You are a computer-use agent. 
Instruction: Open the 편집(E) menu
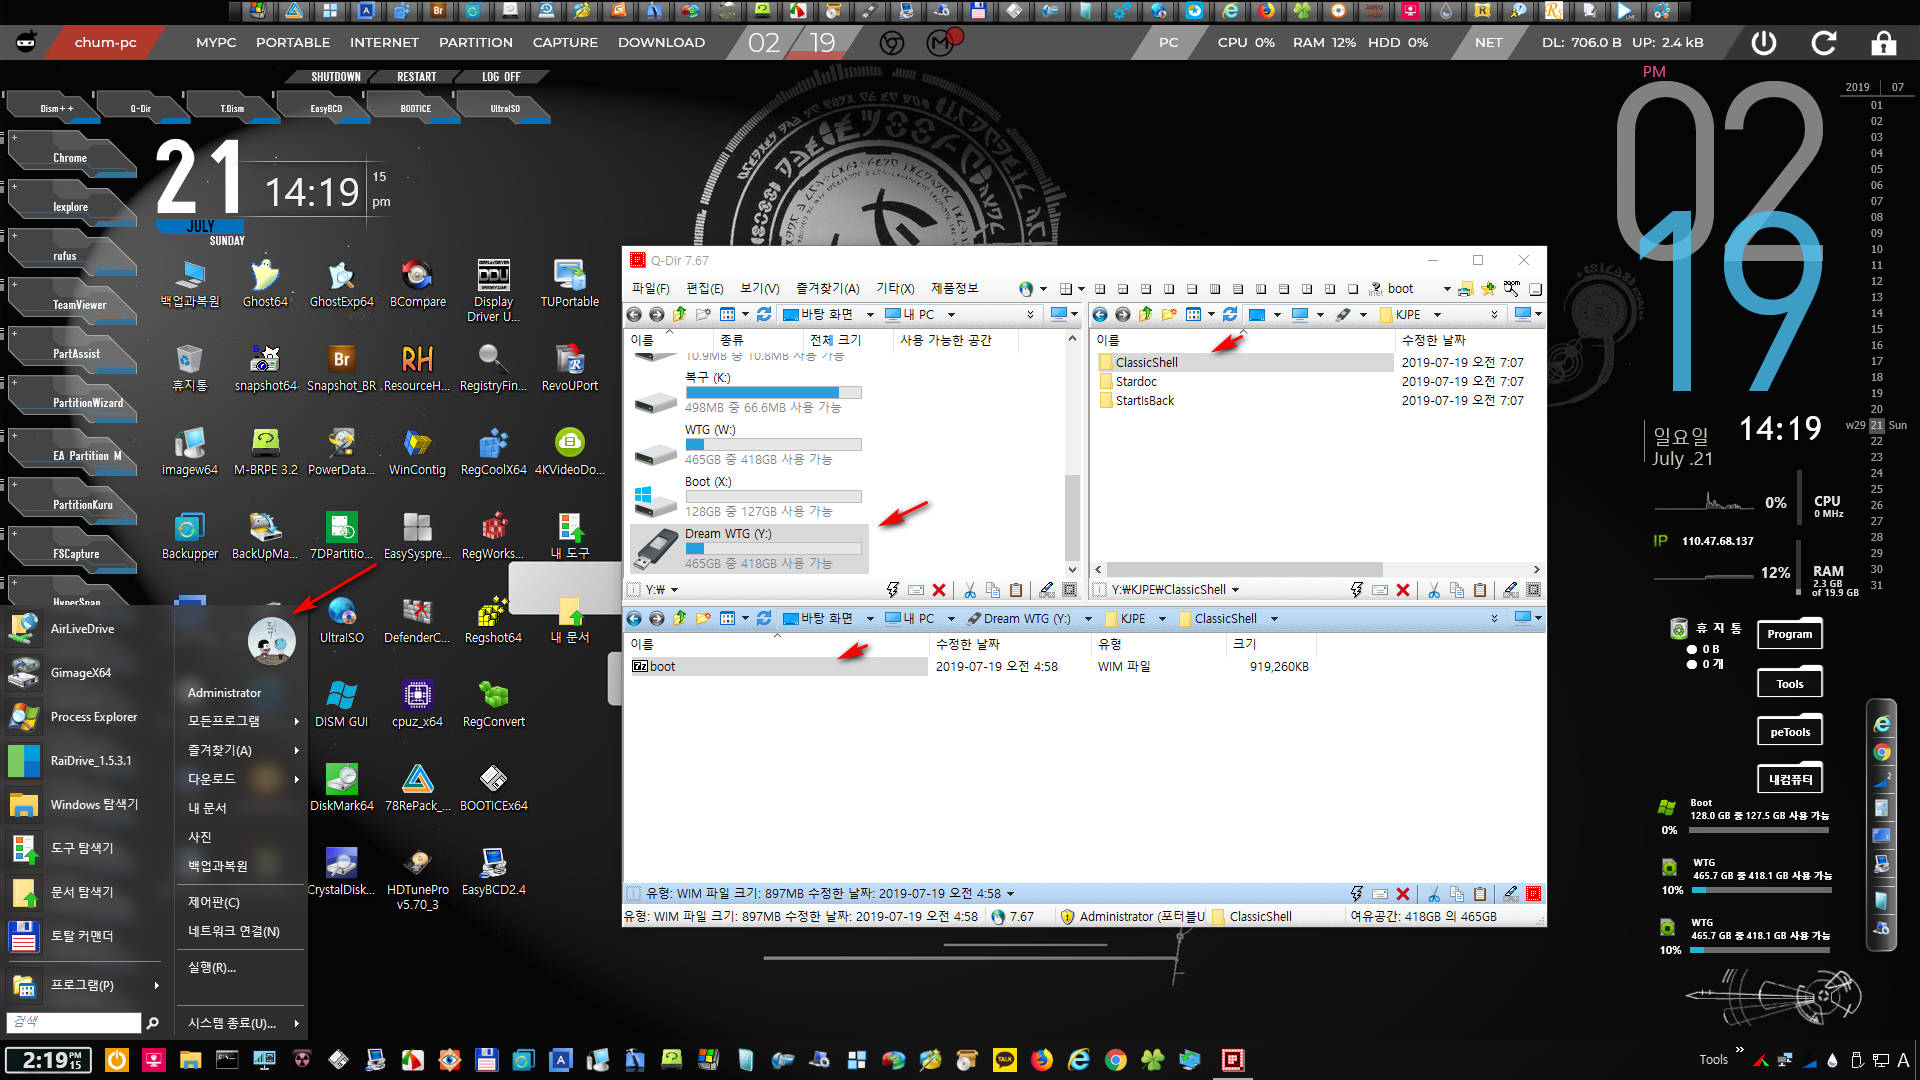coord(704,288)
